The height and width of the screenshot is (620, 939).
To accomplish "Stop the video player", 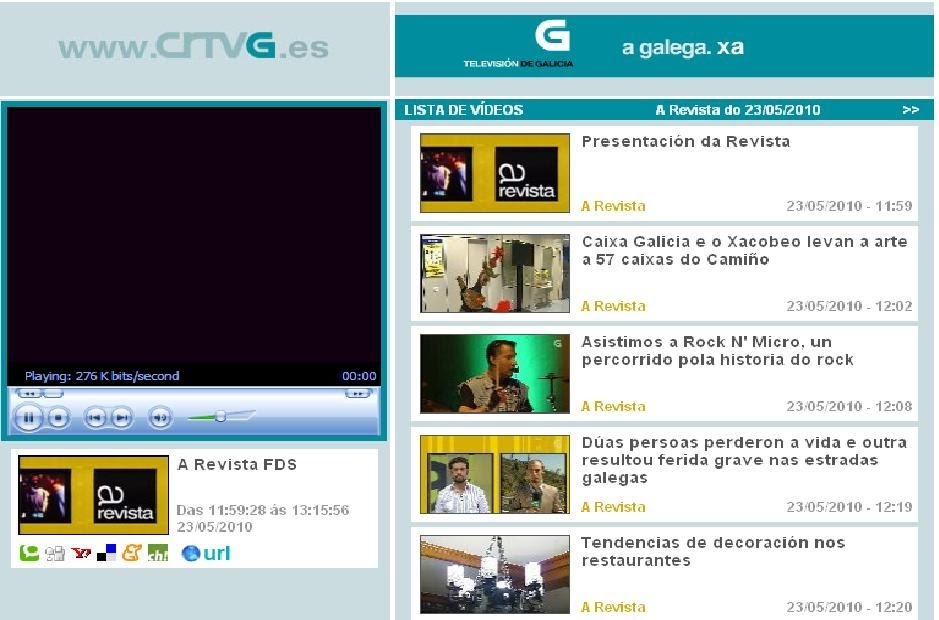I will click(58, 418).
